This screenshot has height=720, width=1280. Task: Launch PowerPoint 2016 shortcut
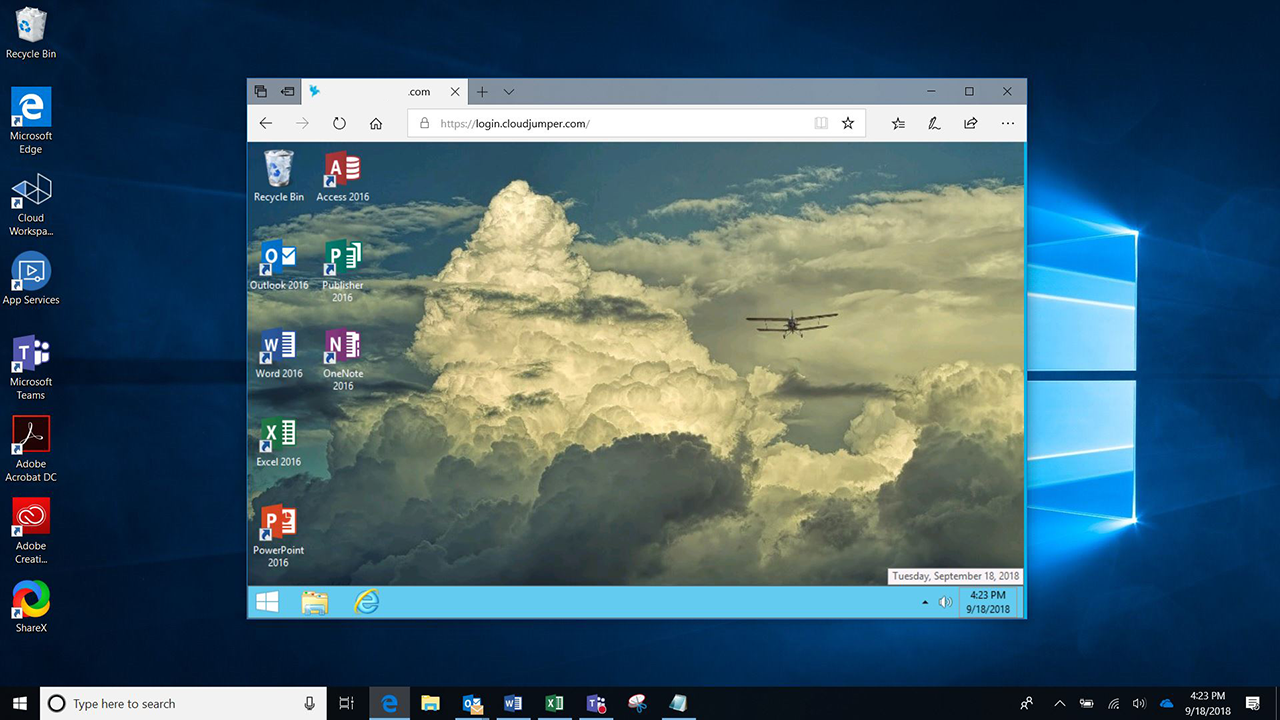point(278,531)
